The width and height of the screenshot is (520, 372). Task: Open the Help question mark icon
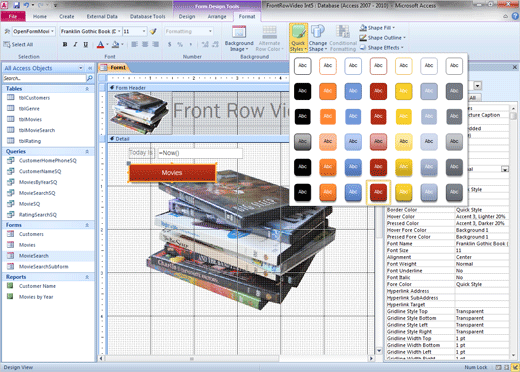pos(515,16)
